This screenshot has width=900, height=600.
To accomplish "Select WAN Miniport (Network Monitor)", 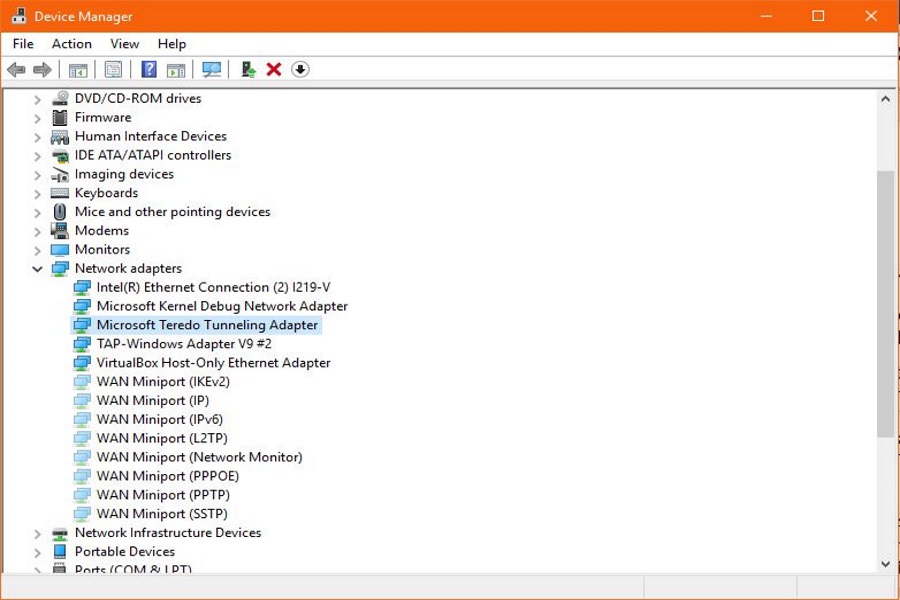I will pos(199,457).
